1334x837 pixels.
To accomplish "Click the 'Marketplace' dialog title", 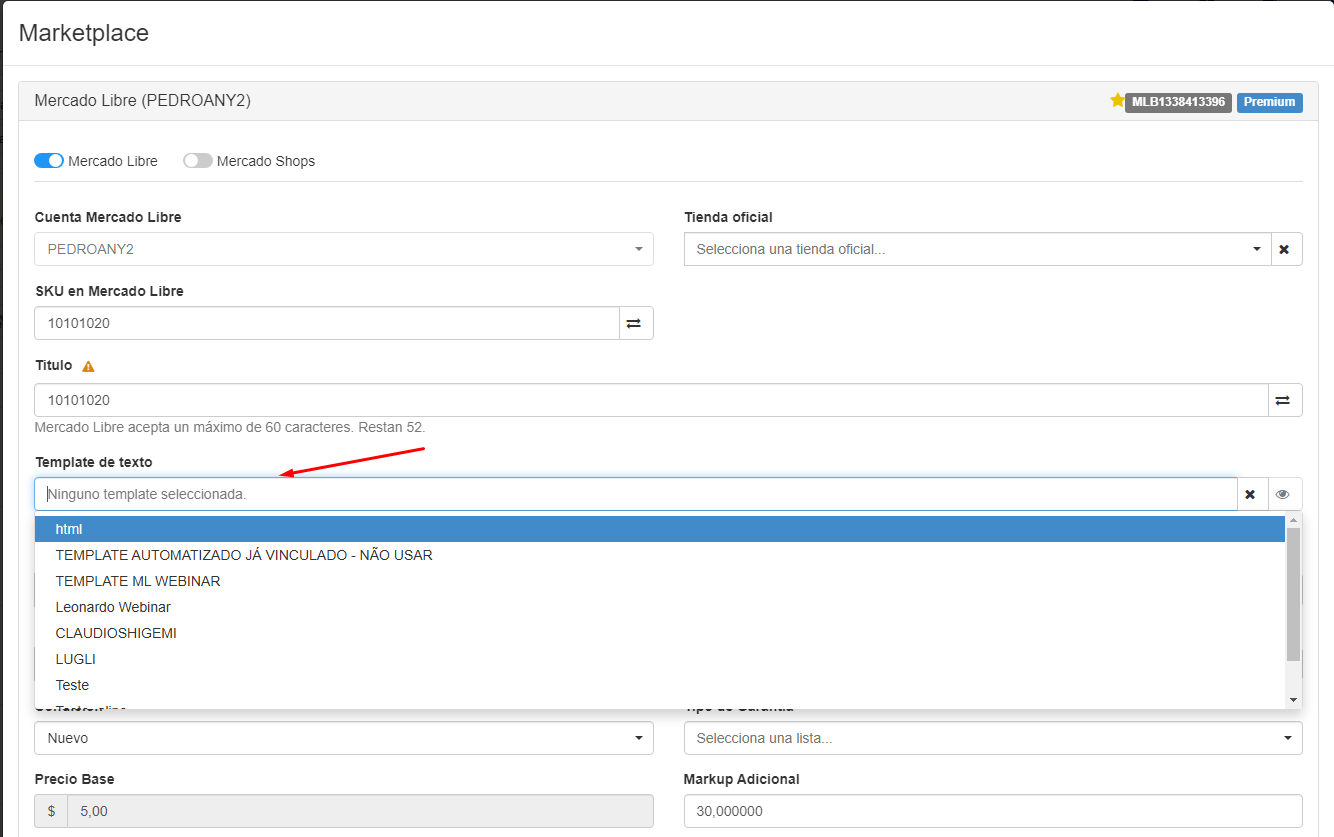I will pos(84,33).
